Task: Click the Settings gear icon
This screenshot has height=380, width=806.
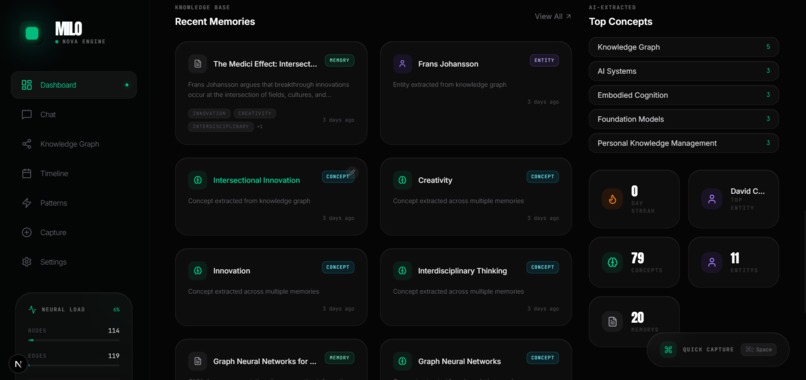Action: click(27, 262)
